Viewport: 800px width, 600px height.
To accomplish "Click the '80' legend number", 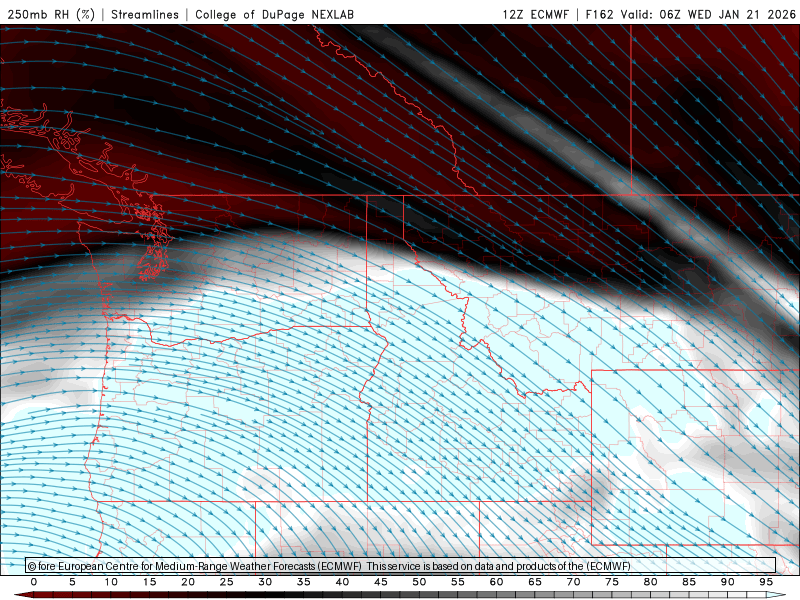I will [x=650, y=582].
